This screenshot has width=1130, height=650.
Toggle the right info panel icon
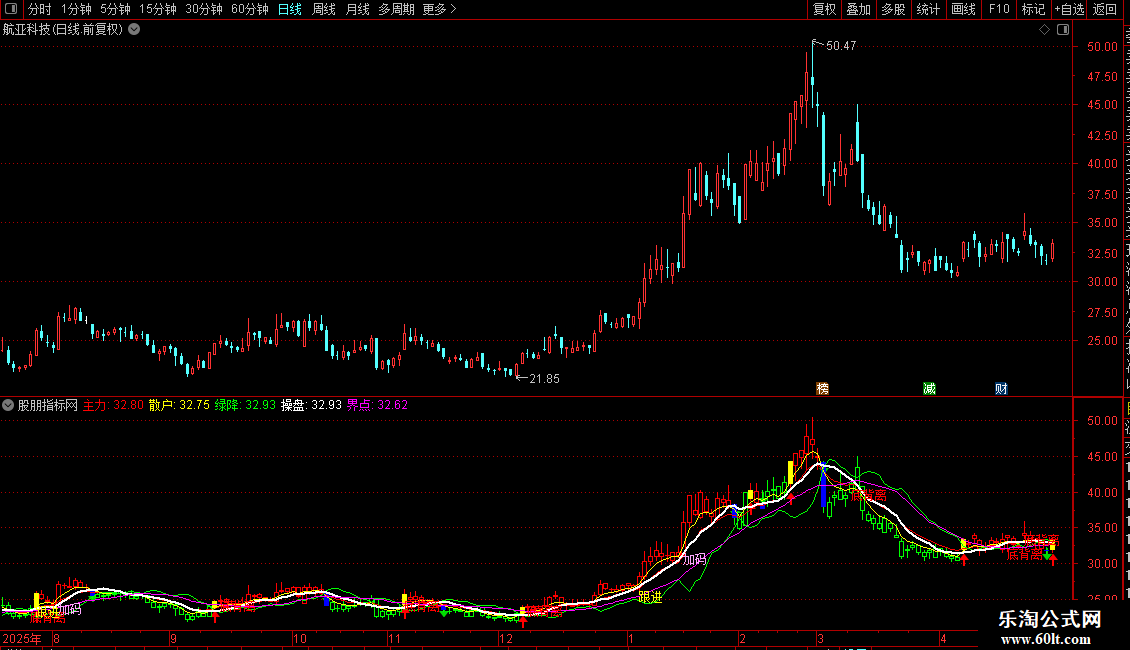[1063, 29]
